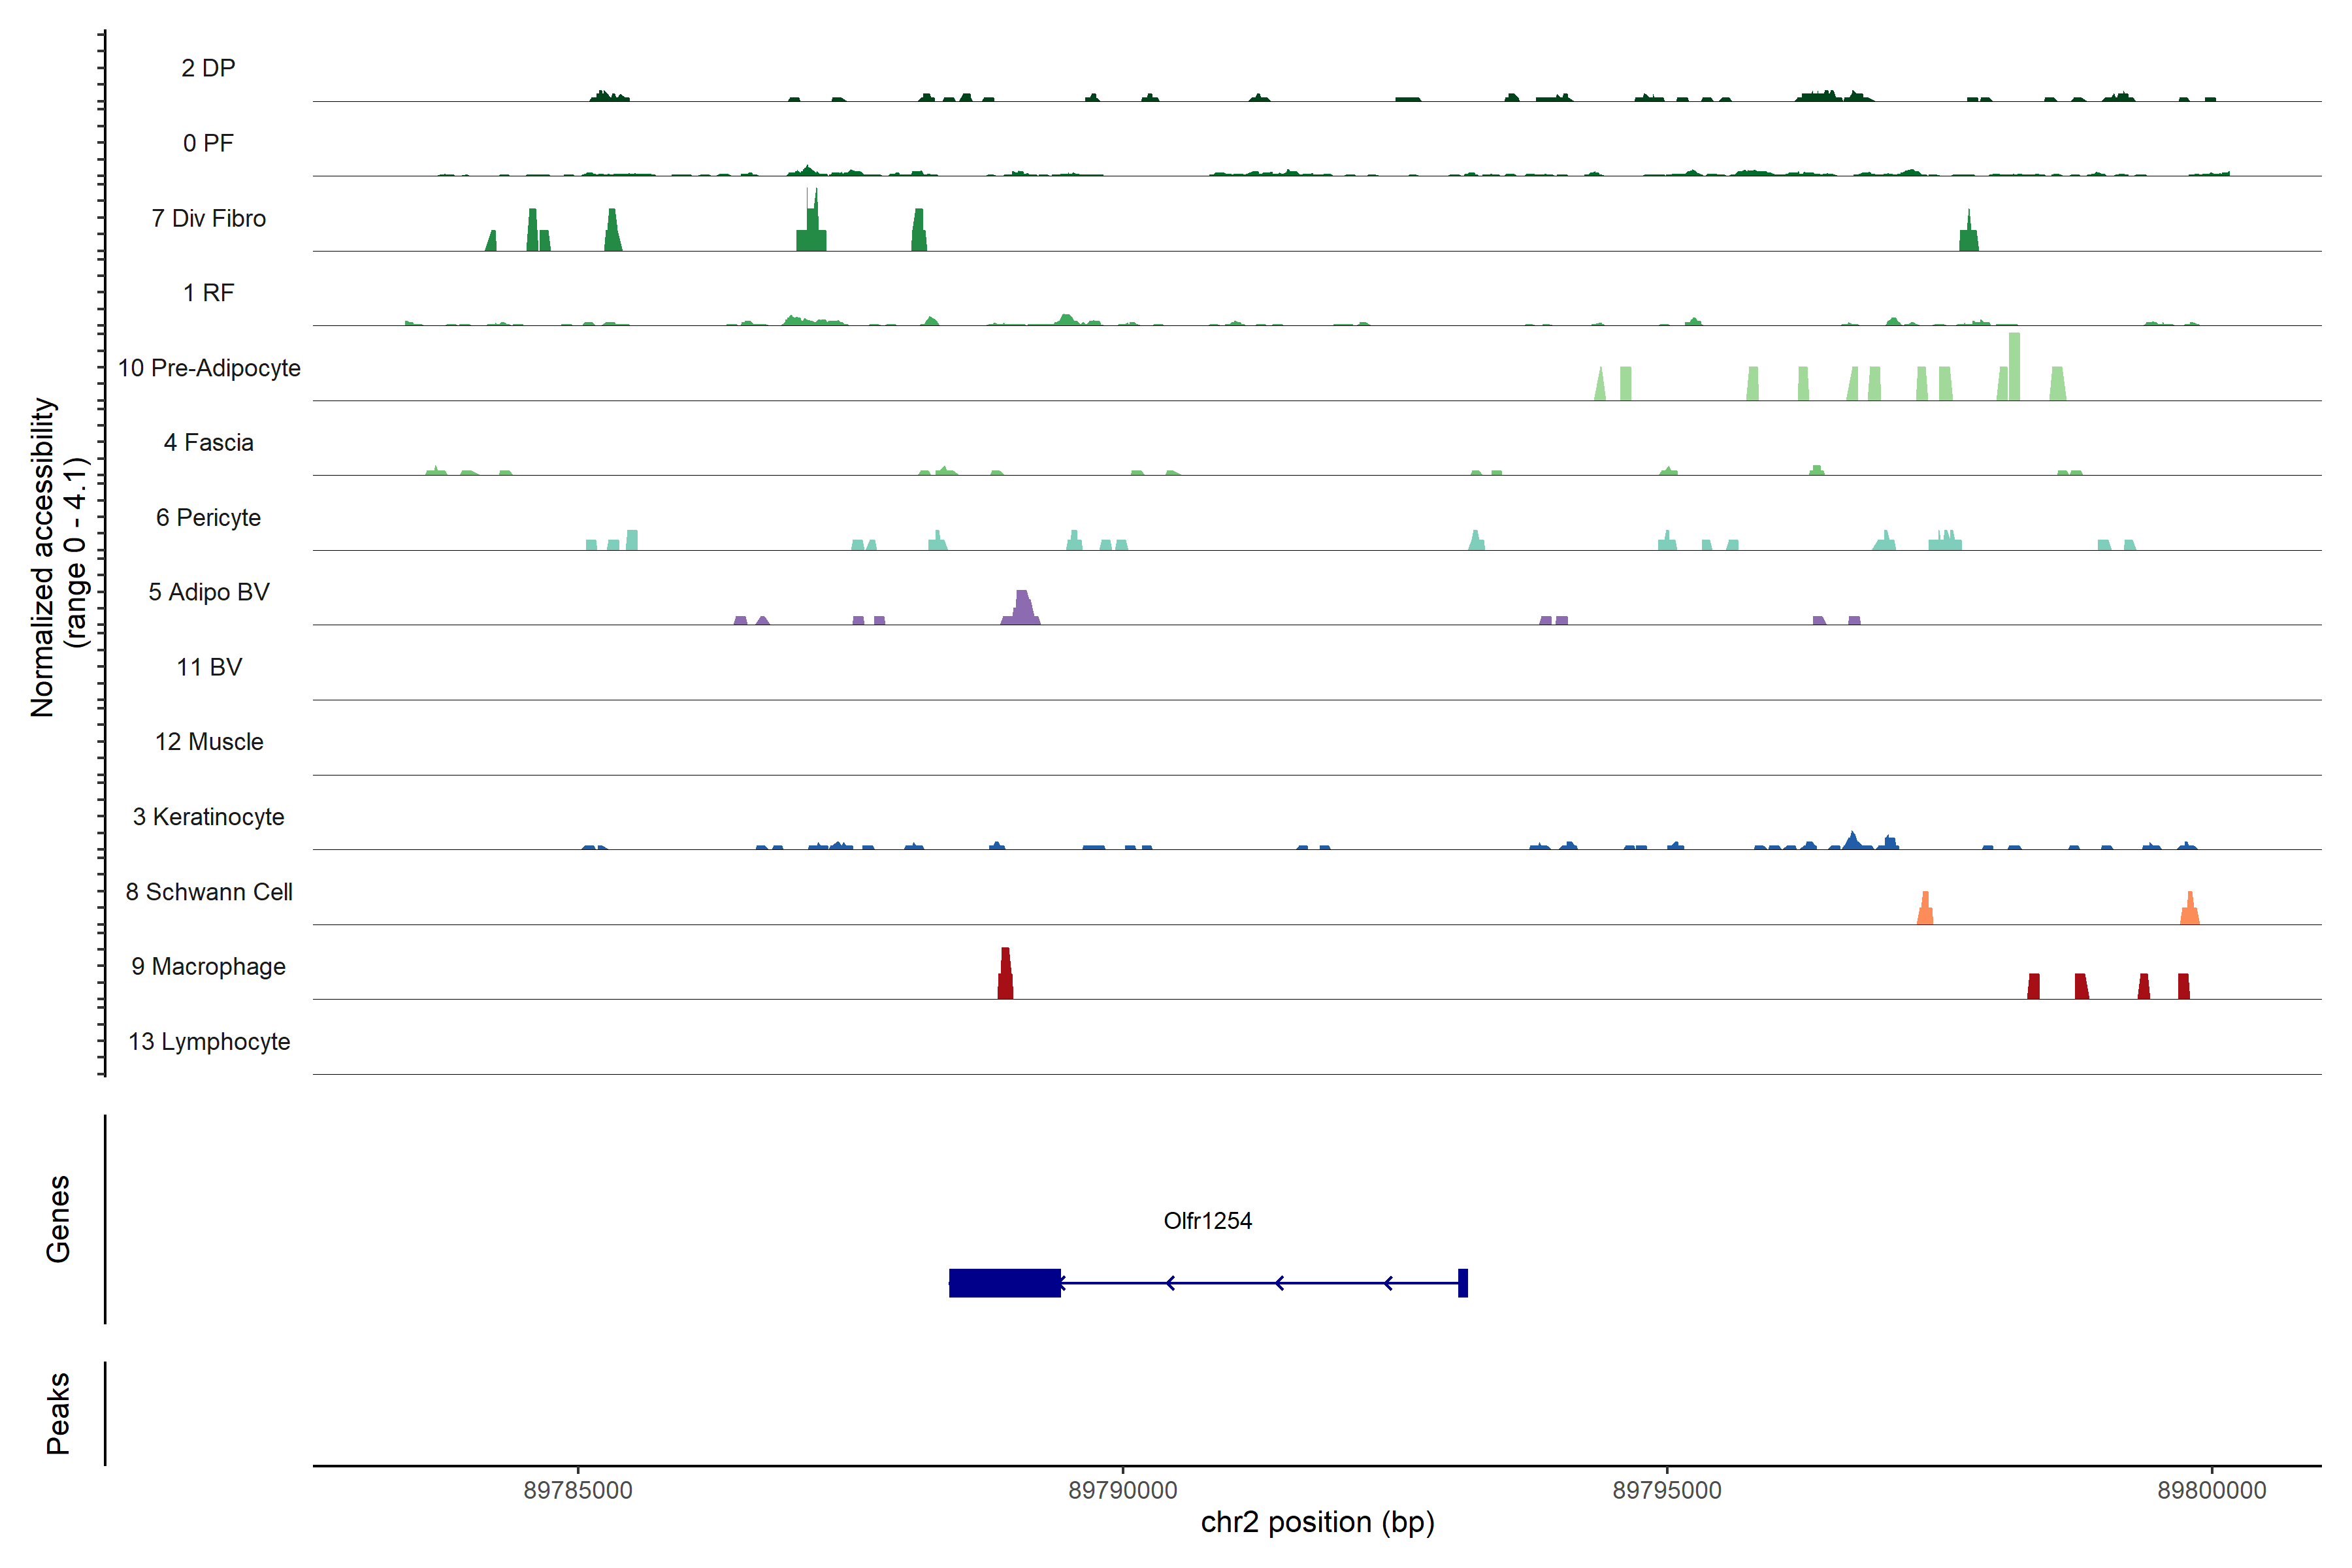
Task: Click the 89800000 axis tick label
Action: click(x=2211, y=1490)
